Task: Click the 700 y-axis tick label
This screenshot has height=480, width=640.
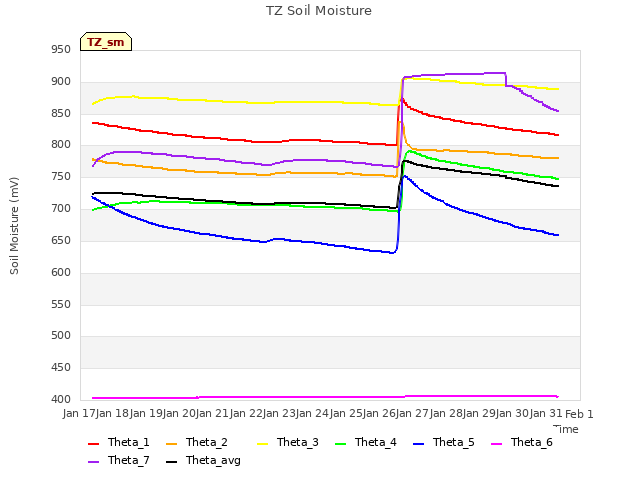Action: point(61,209)
